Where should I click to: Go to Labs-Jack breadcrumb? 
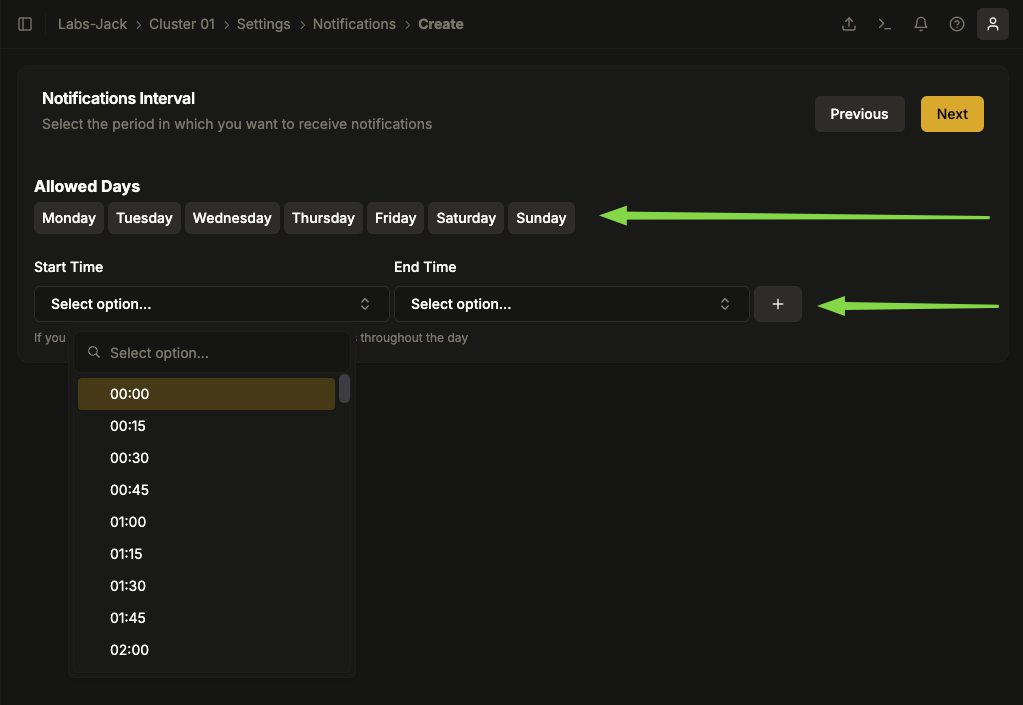(92, 24)
